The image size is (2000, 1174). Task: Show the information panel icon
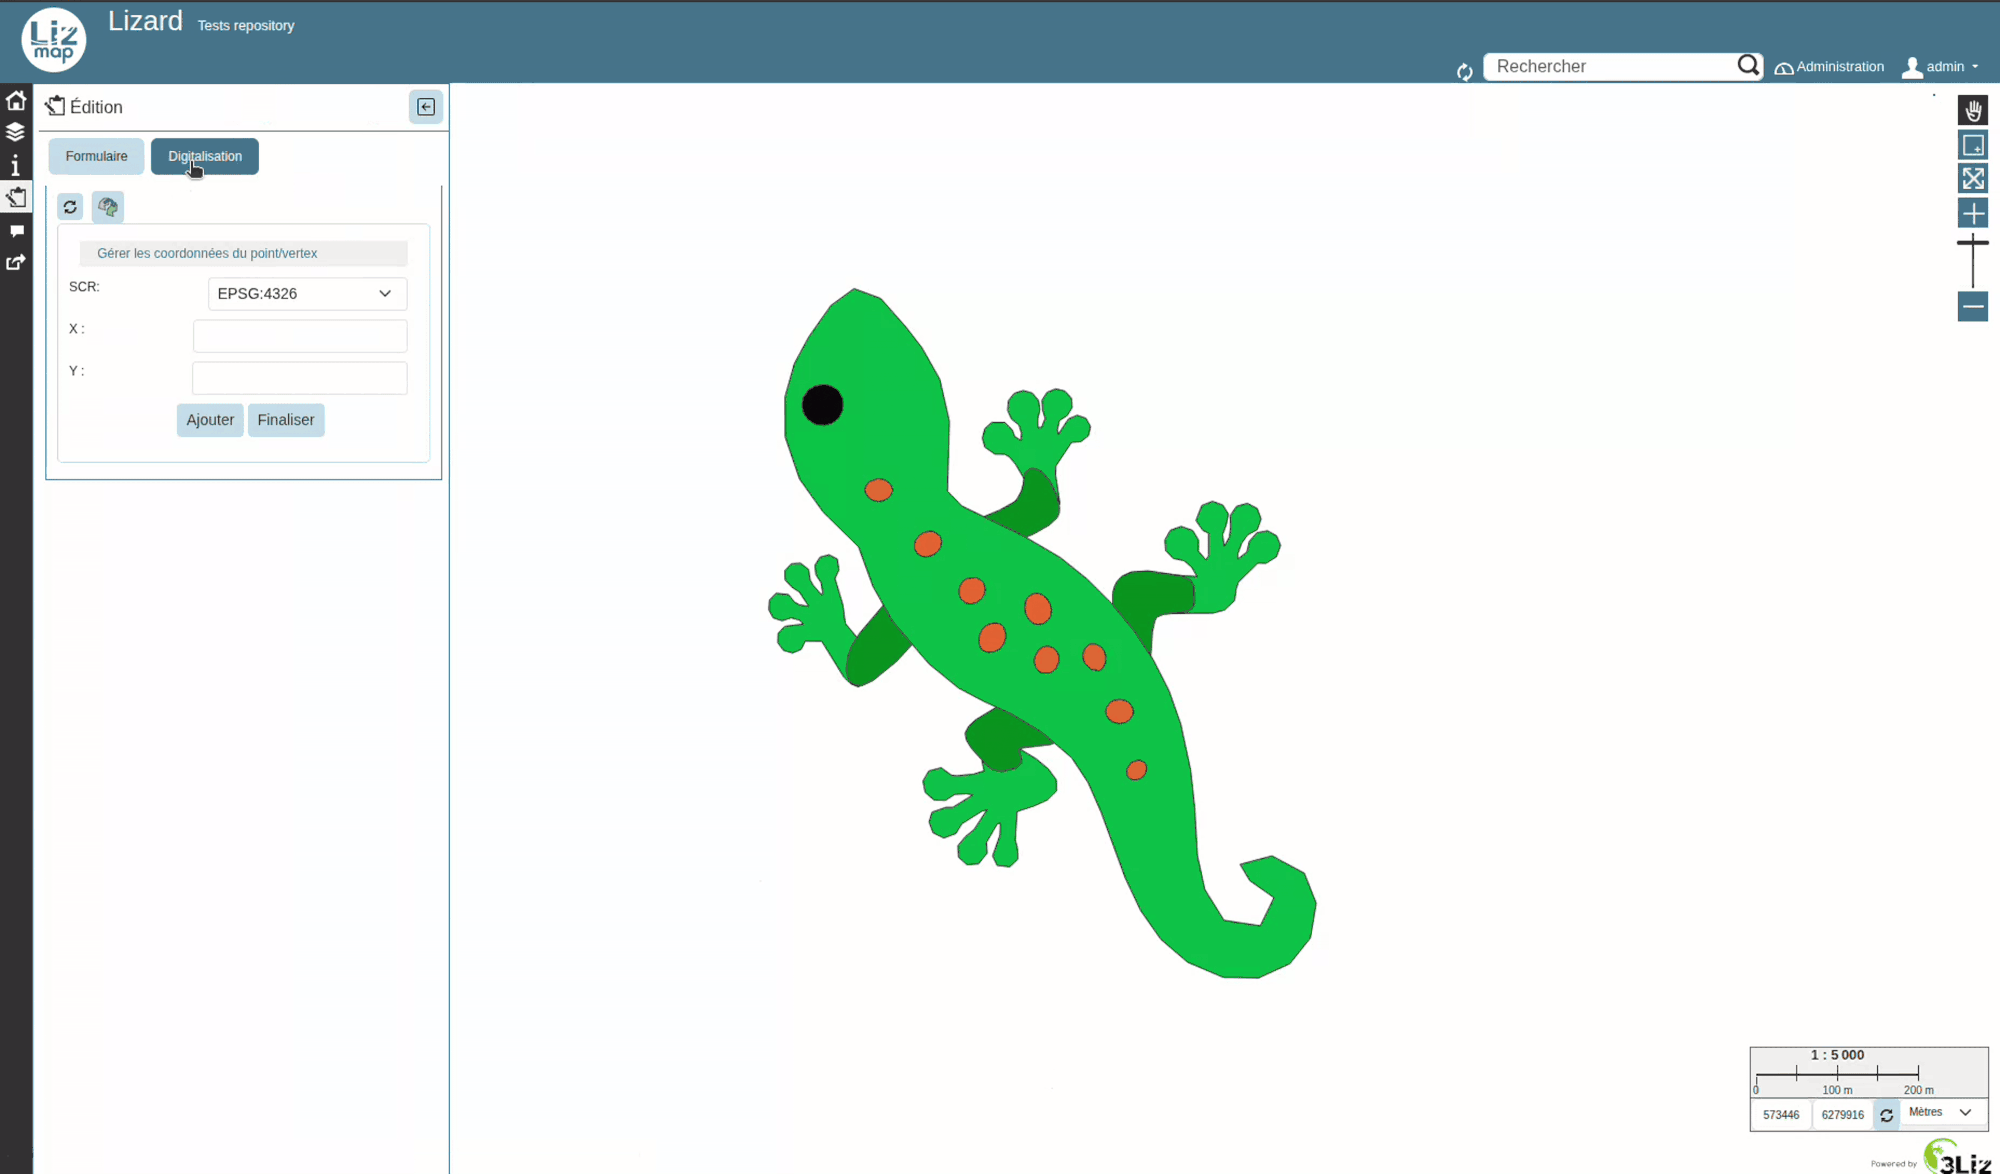(x=16, y=165)
